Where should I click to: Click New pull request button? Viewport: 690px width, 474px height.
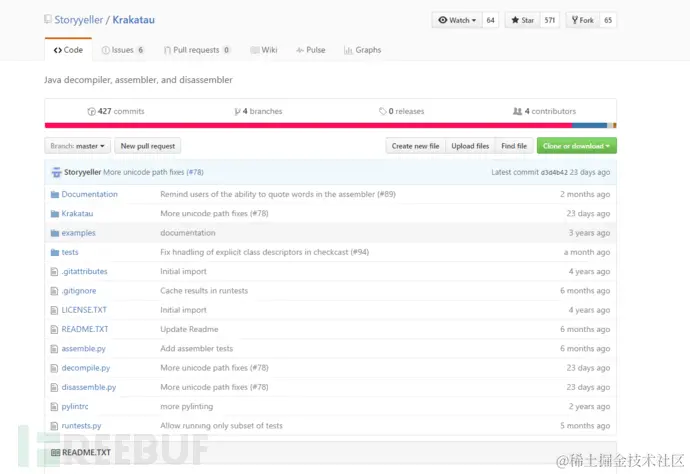(148, 146)
